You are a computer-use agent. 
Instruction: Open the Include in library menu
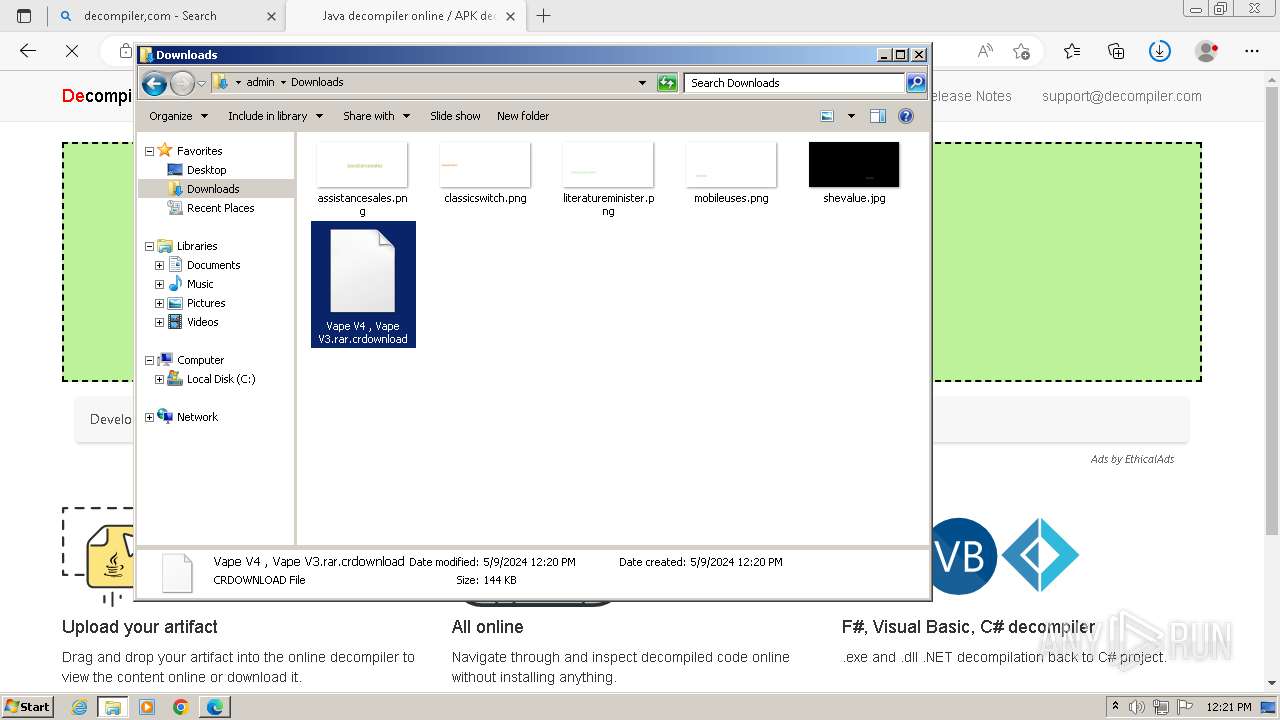pos(275,116)
